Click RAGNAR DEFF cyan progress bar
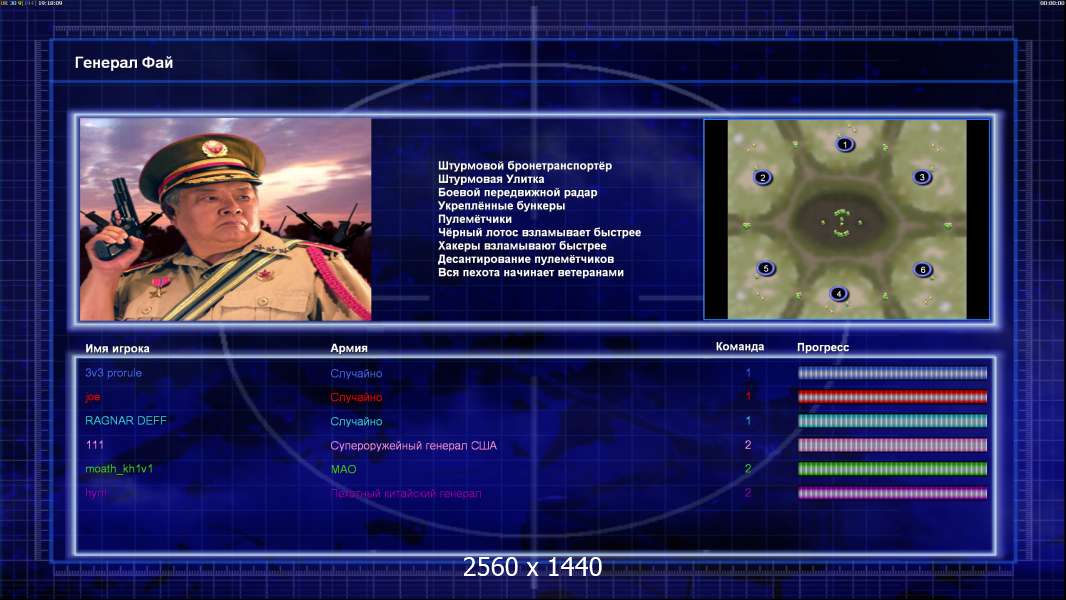The height and width of the screenshot is (600, 1066). click(x=892, y=421)
